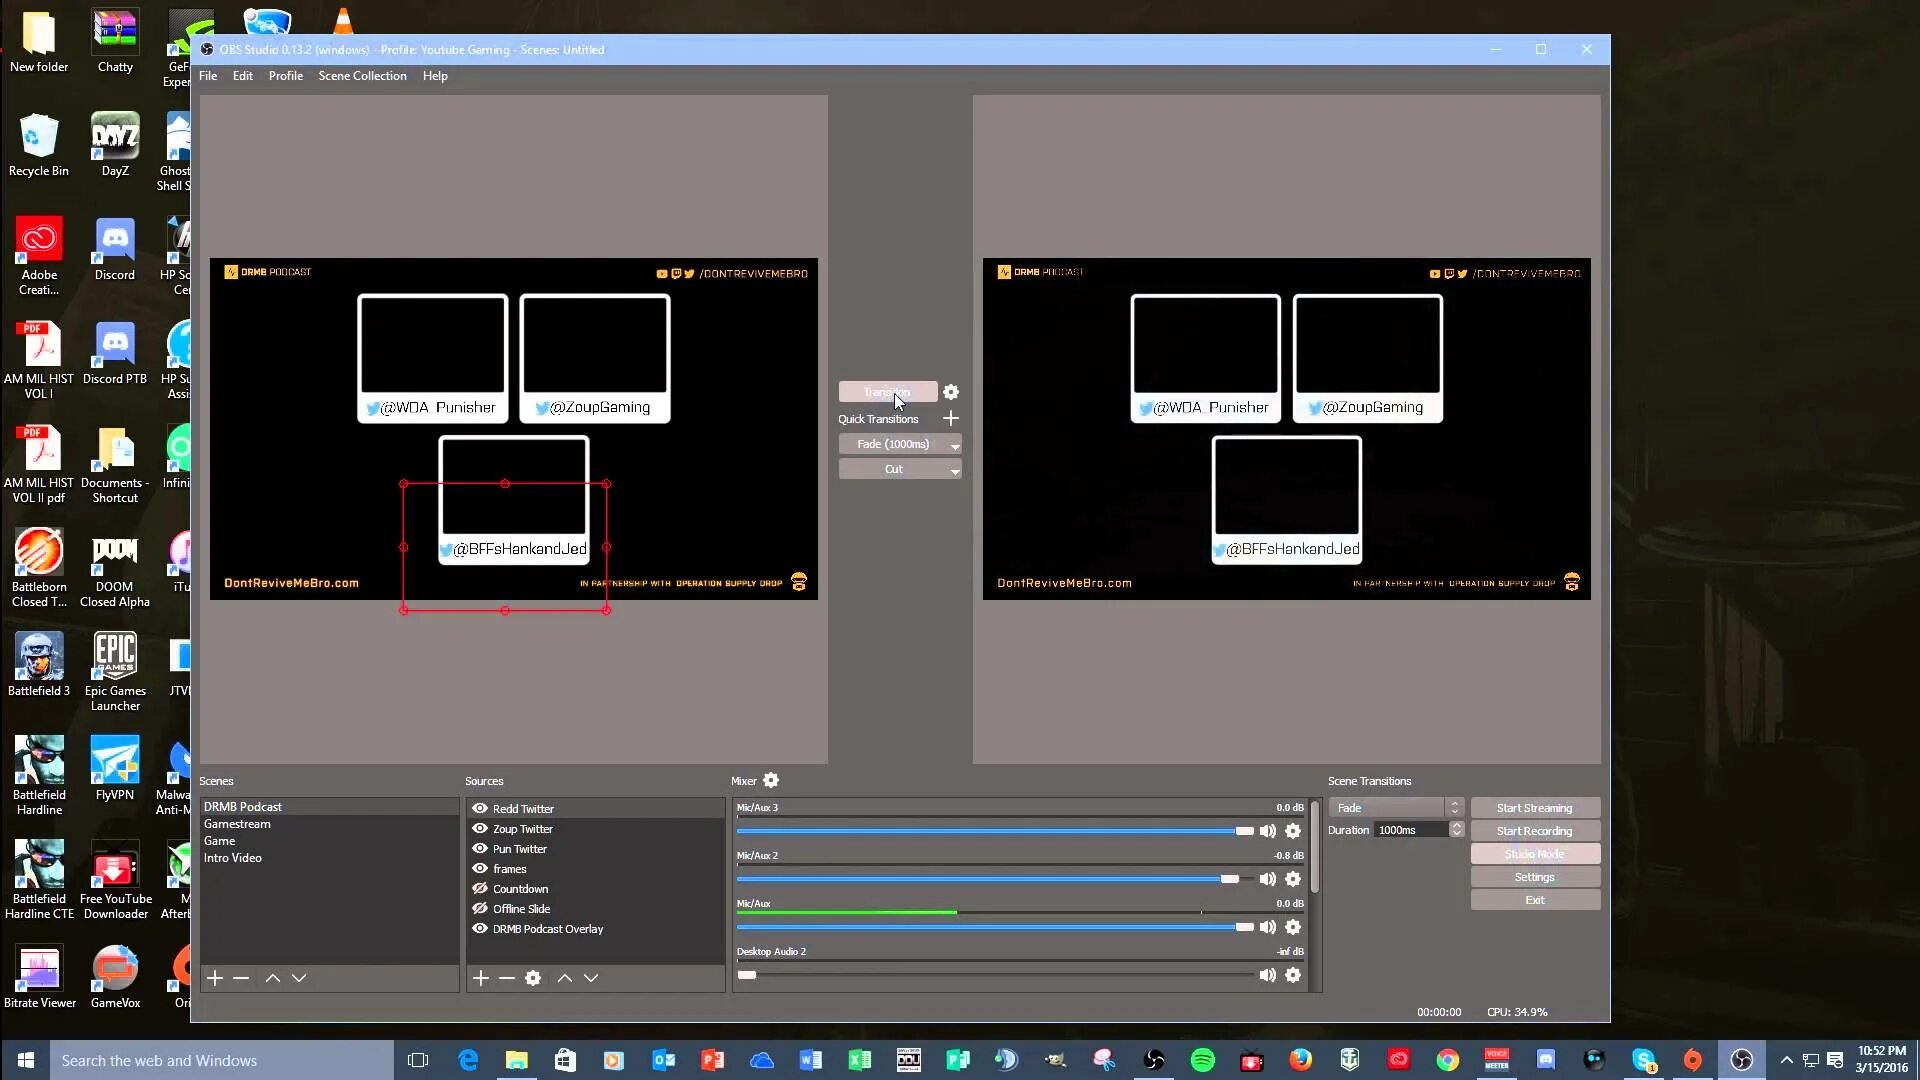Open the Profile menu
This screenshot has width=1920, height=1080.
(285, 75)
